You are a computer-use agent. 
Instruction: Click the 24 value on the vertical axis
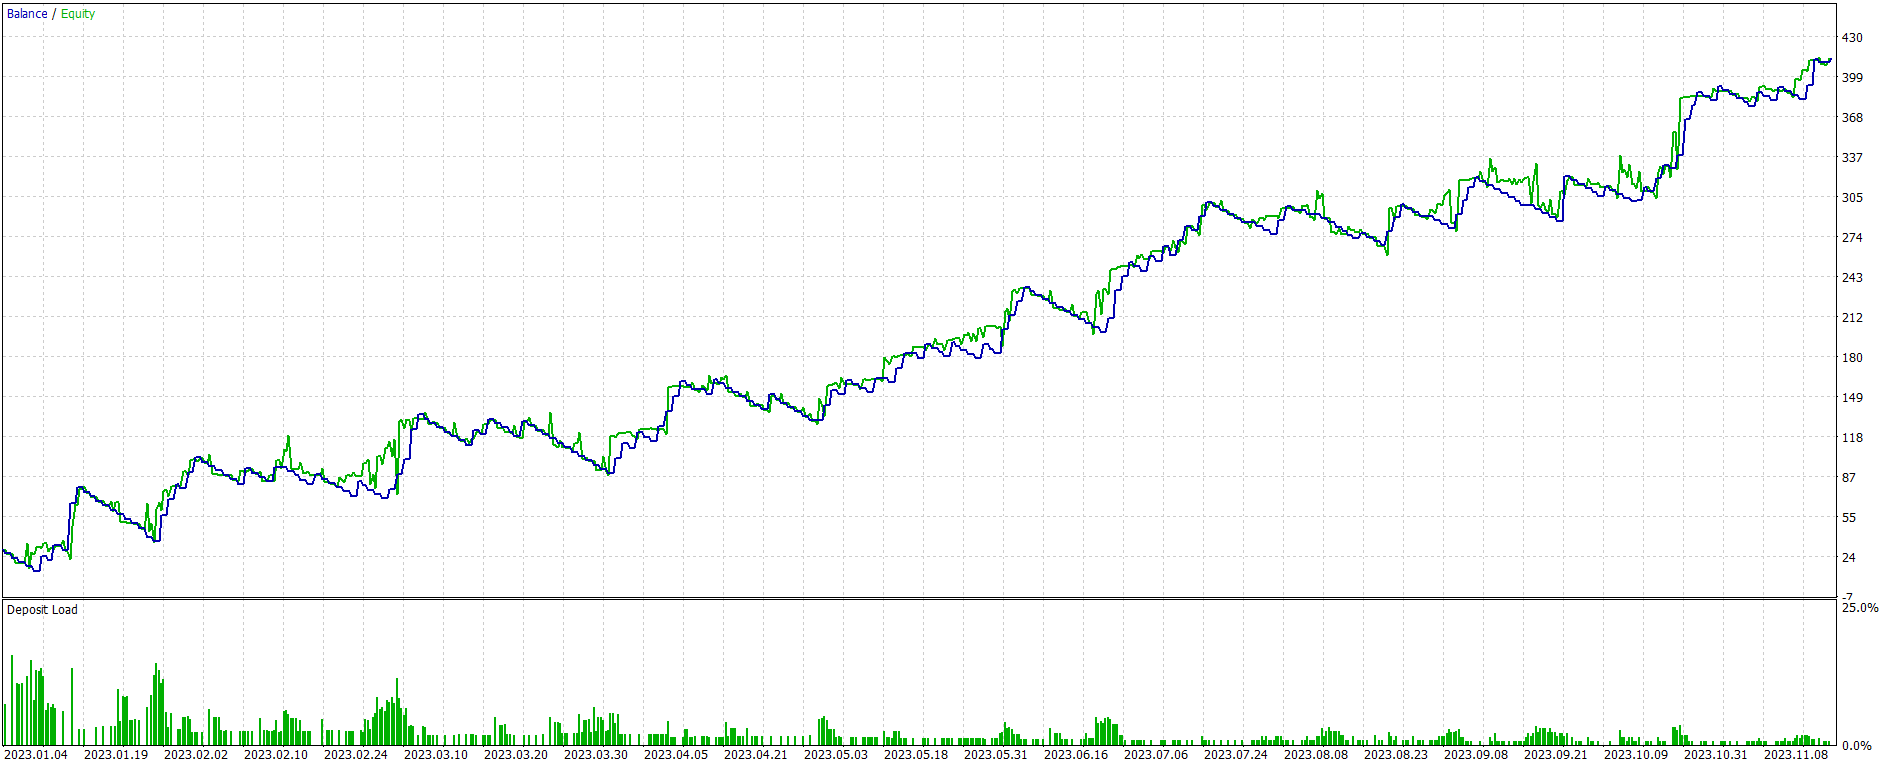[x=1849, y=558]
